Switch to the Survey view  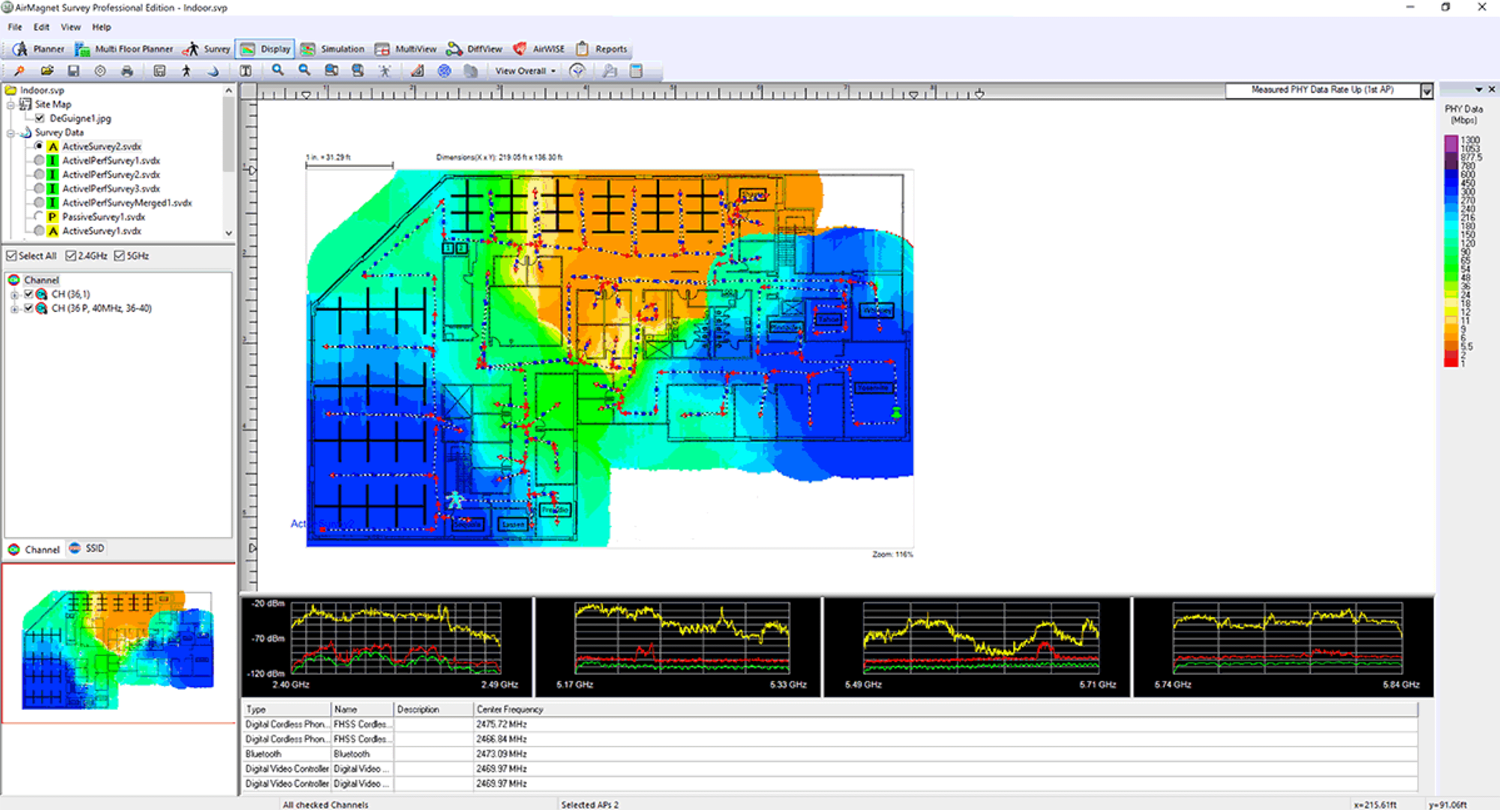pyautogui.click(x=208, y=48)
